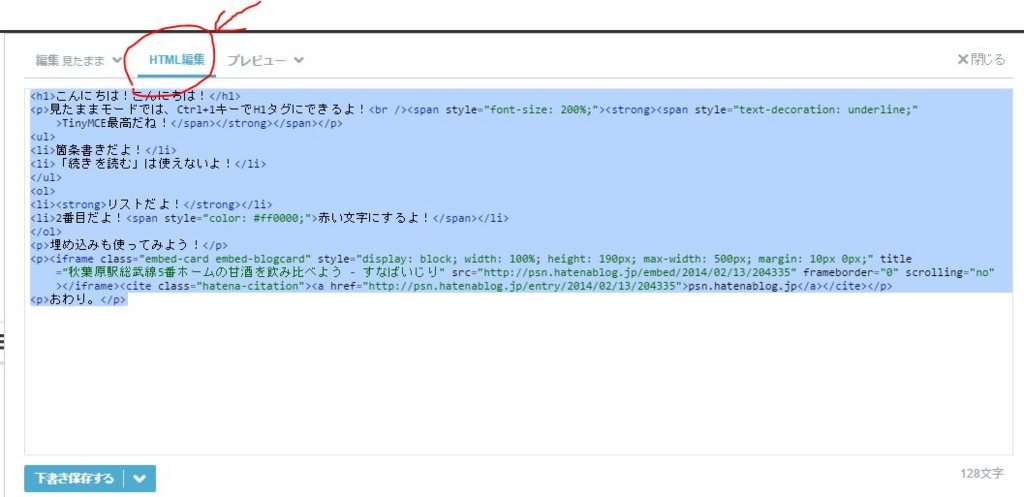Click the 「続きを読む」は使えないよ！ line
The height and width of the screenshot is (497, 1024).
(148, 163)
